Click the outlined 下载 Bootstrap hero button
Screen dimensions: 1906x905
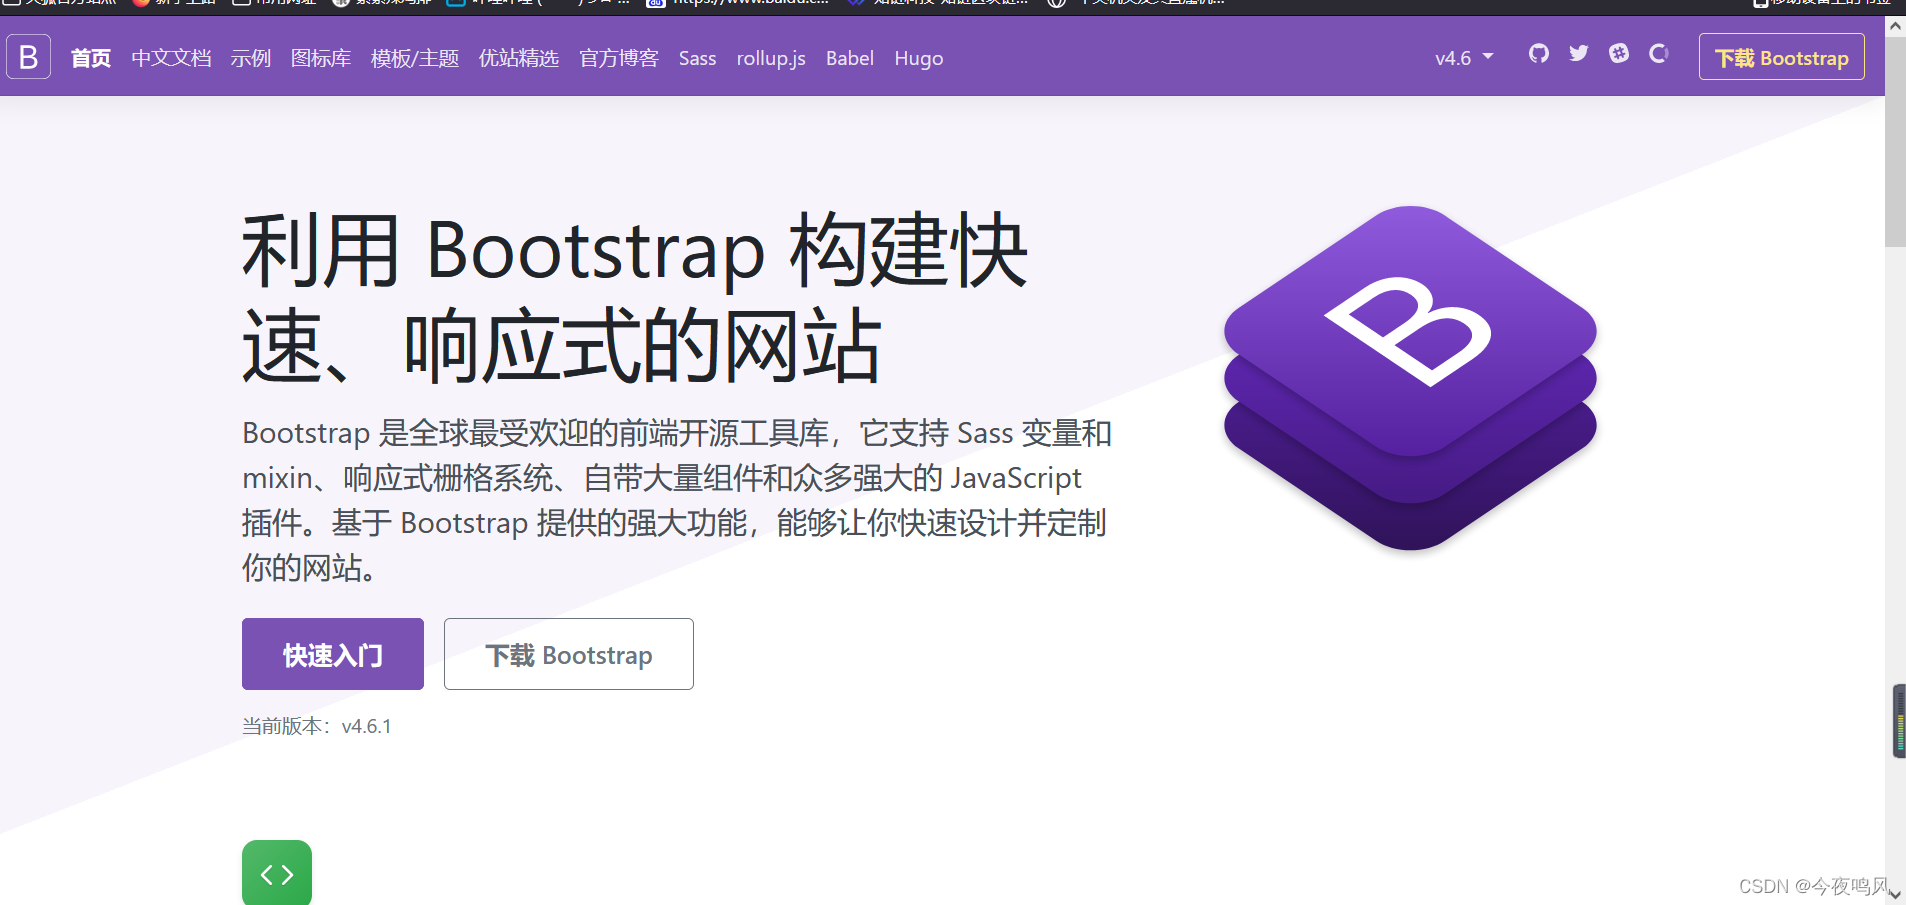tap(569, 654)
